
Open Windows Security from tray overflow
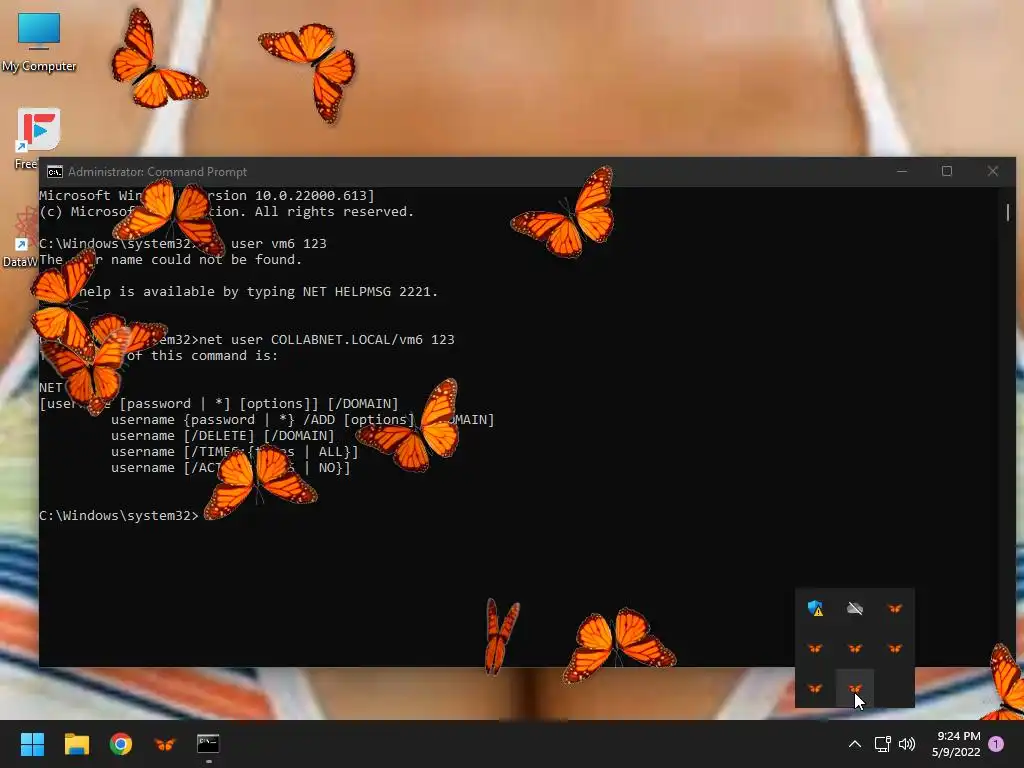click(x=815, y=609)
